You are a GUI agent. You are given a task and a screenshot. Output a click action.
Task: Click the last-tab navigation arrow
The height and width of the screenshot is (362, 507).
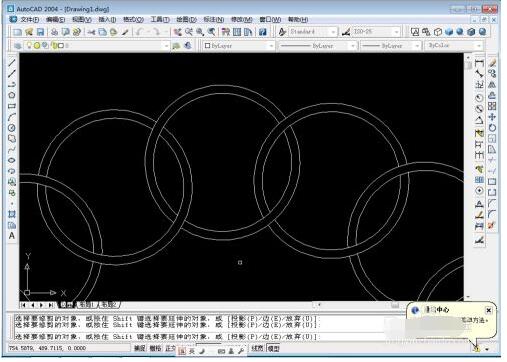(51, 305)
